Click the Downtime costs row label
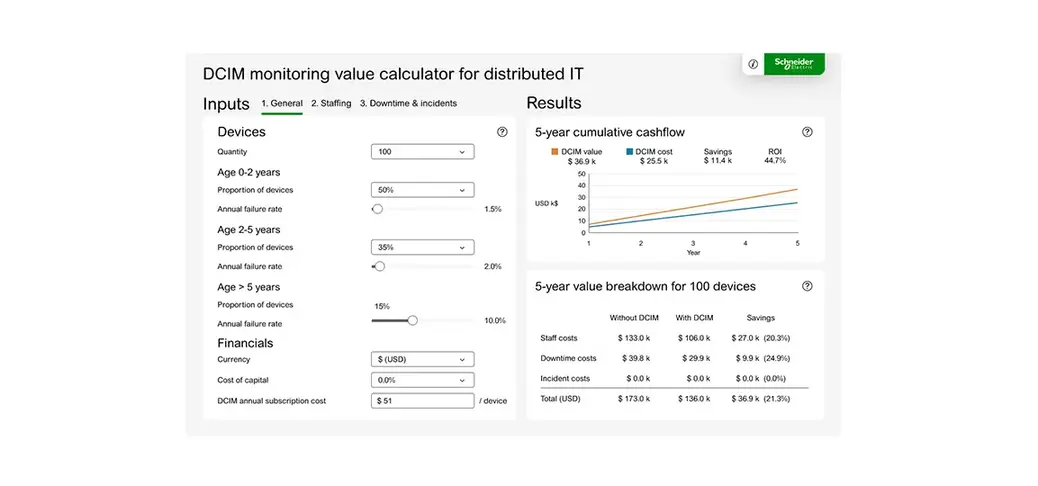 (x=569, y=358)
